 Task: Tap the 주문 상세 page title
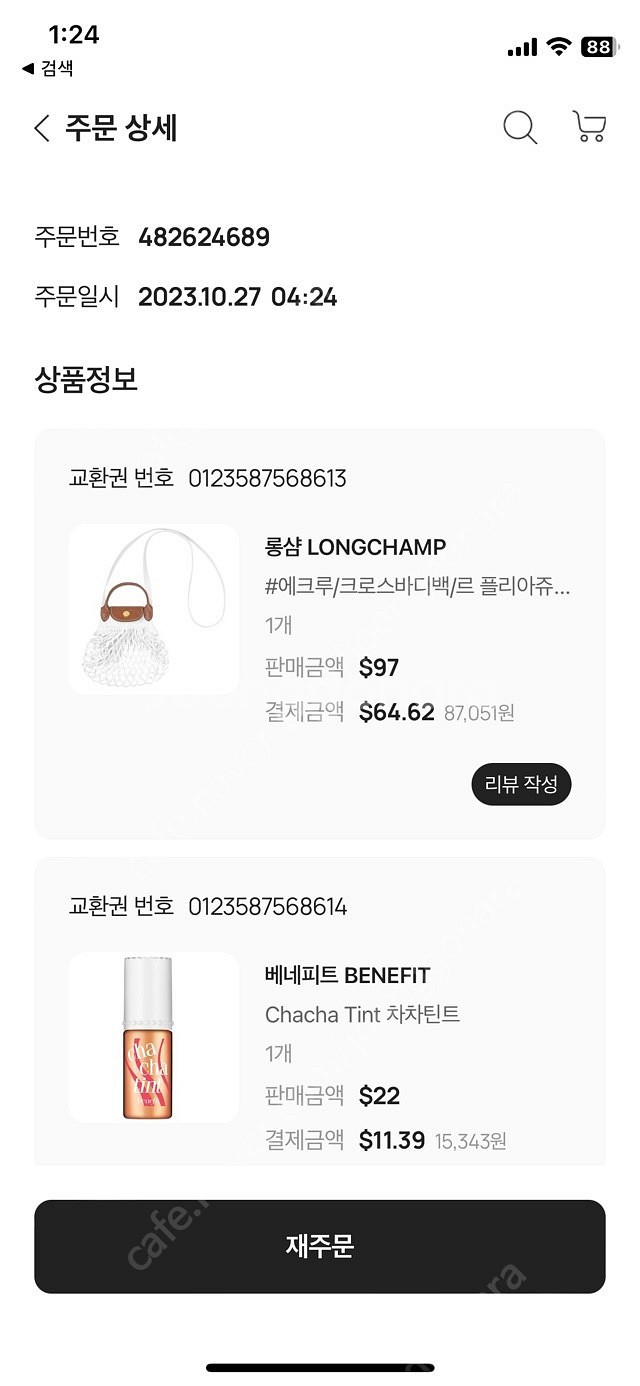tap(121, 129)
